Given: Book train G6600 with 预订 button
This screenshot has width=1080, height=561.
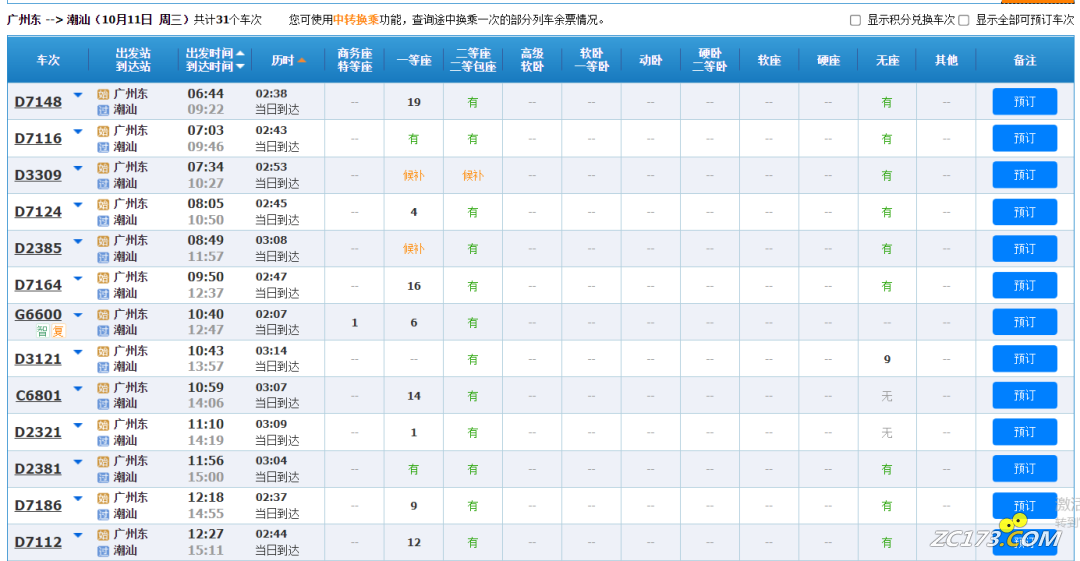Looking at the screenshot, I should point(1024,322).
